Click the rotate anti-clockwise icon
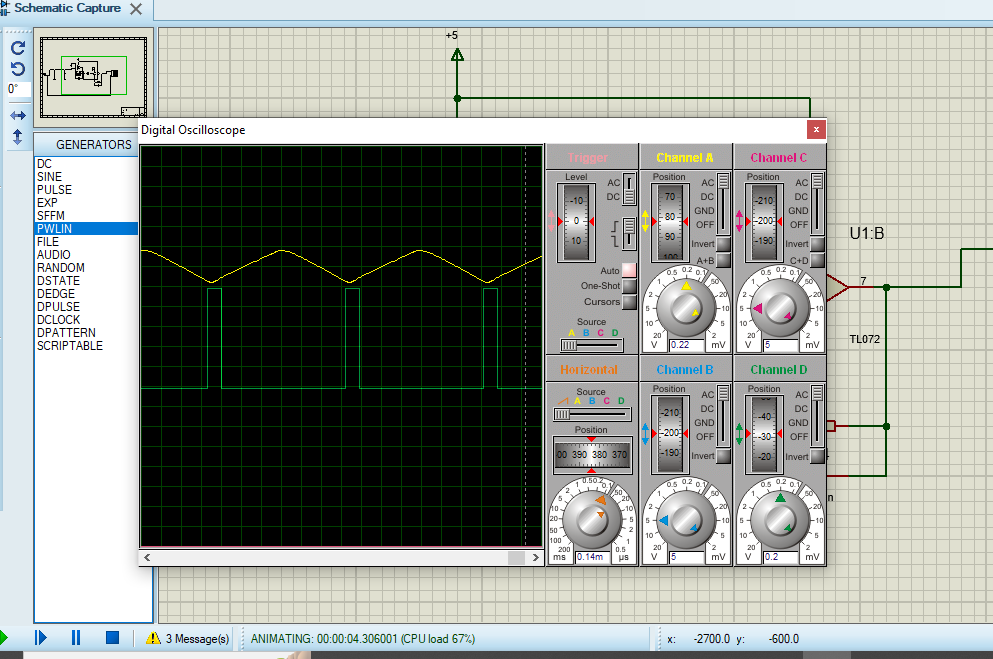This screenshot has width=993, height=659. [17, 69]
